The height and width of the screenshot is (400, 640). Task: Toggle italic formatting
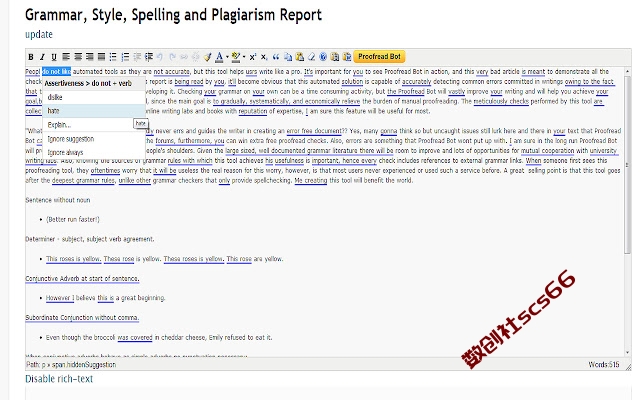42,57
